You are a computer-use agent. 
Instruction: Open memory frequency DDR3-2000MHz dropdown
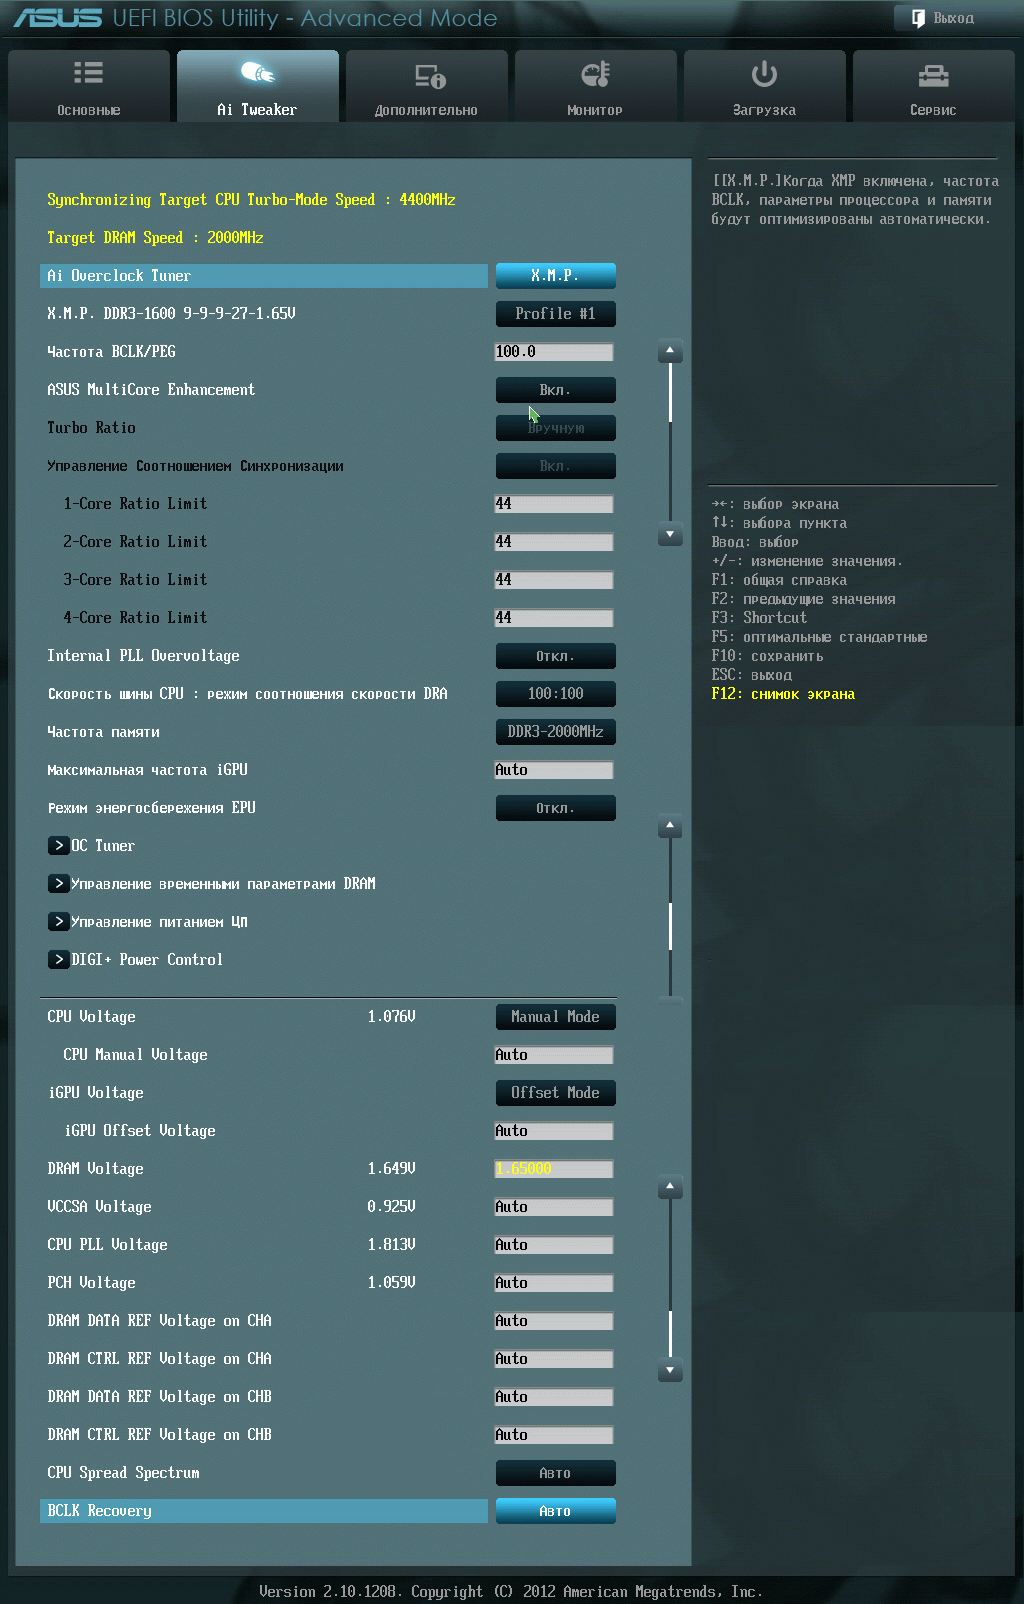coord(555,732)
